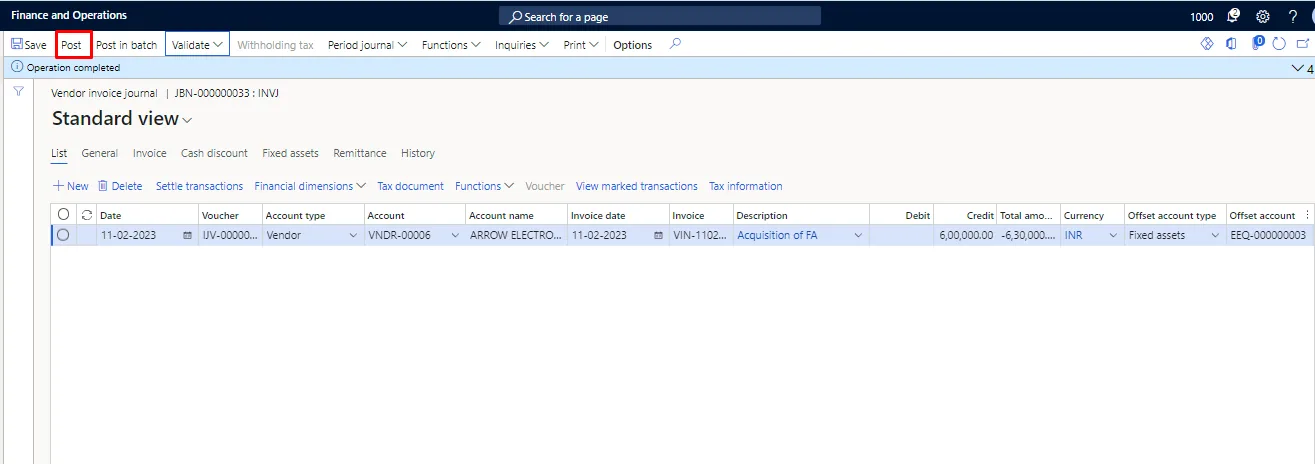The width and height of the screenshot is (1315, 464).
Task: Open the History tab
Action: tap(418, 153)
